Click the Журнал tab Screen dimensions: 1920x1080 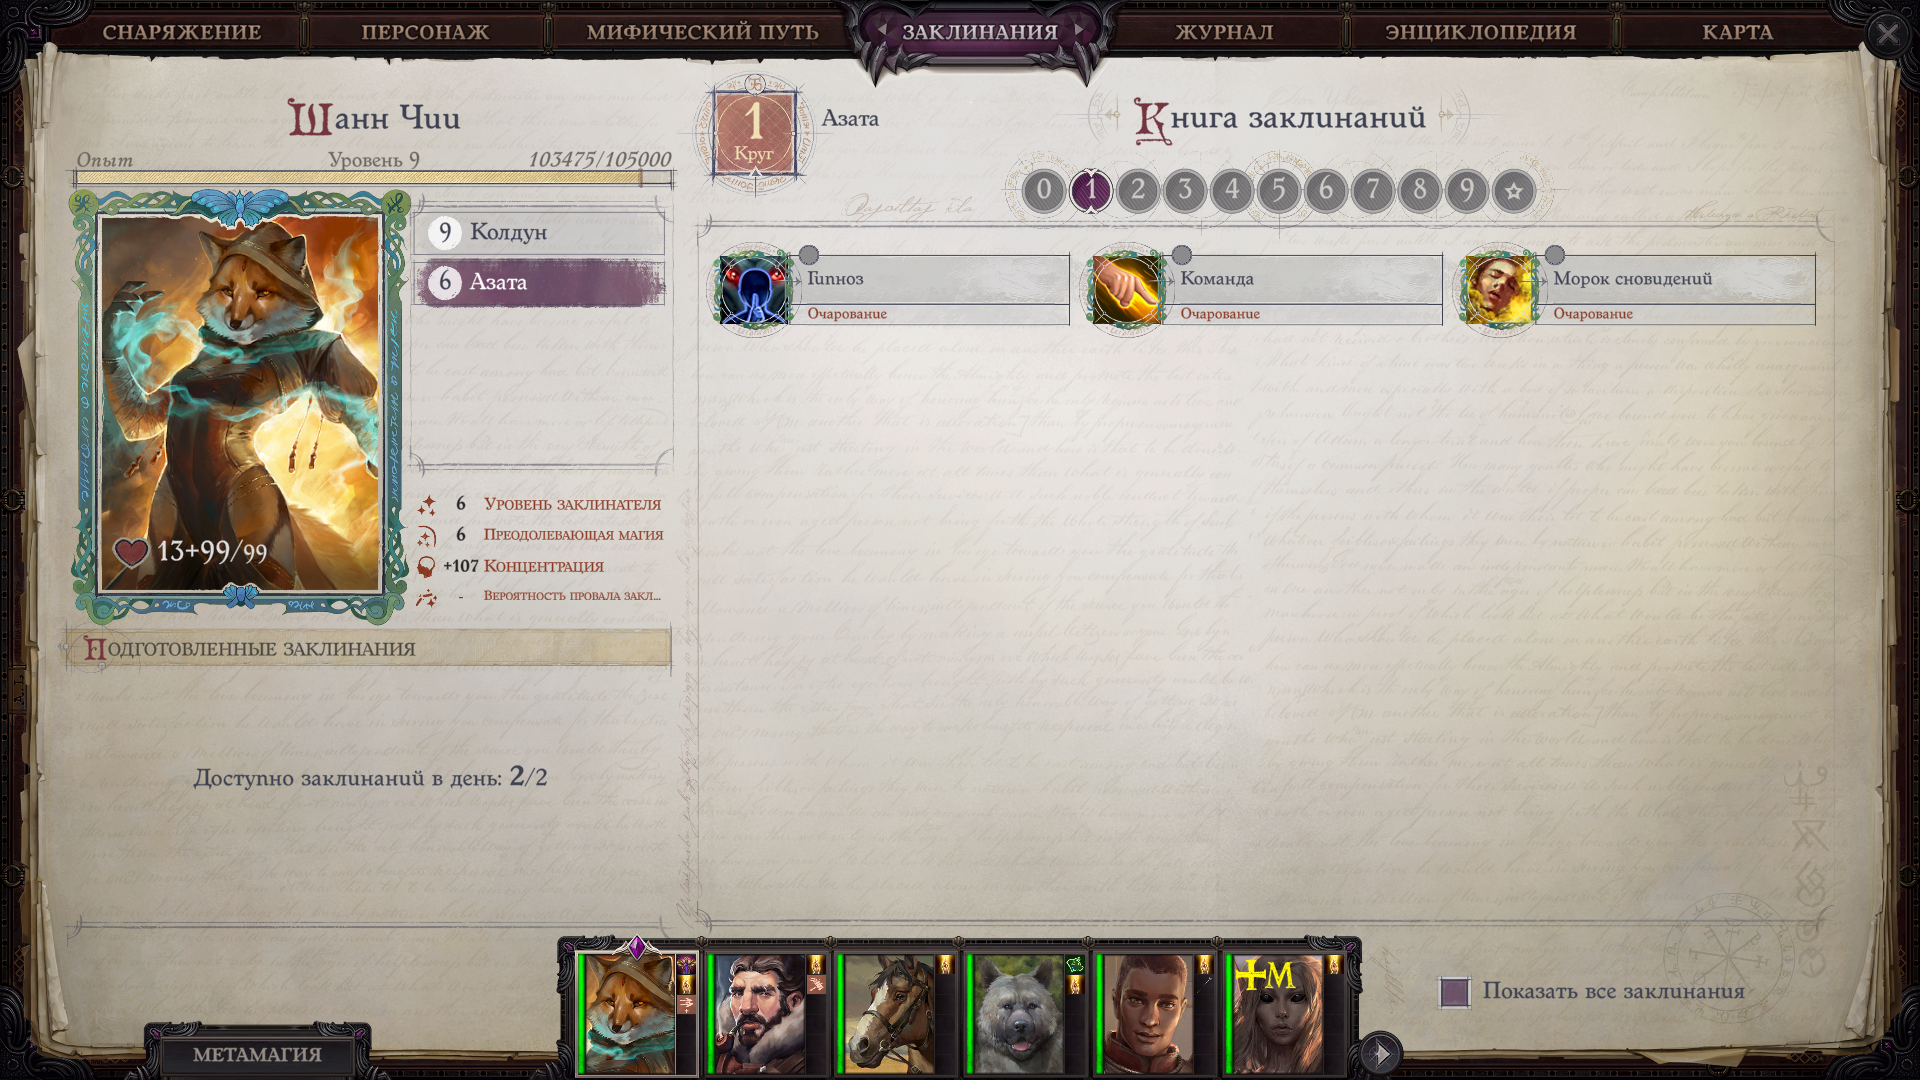click(1224, 32)
